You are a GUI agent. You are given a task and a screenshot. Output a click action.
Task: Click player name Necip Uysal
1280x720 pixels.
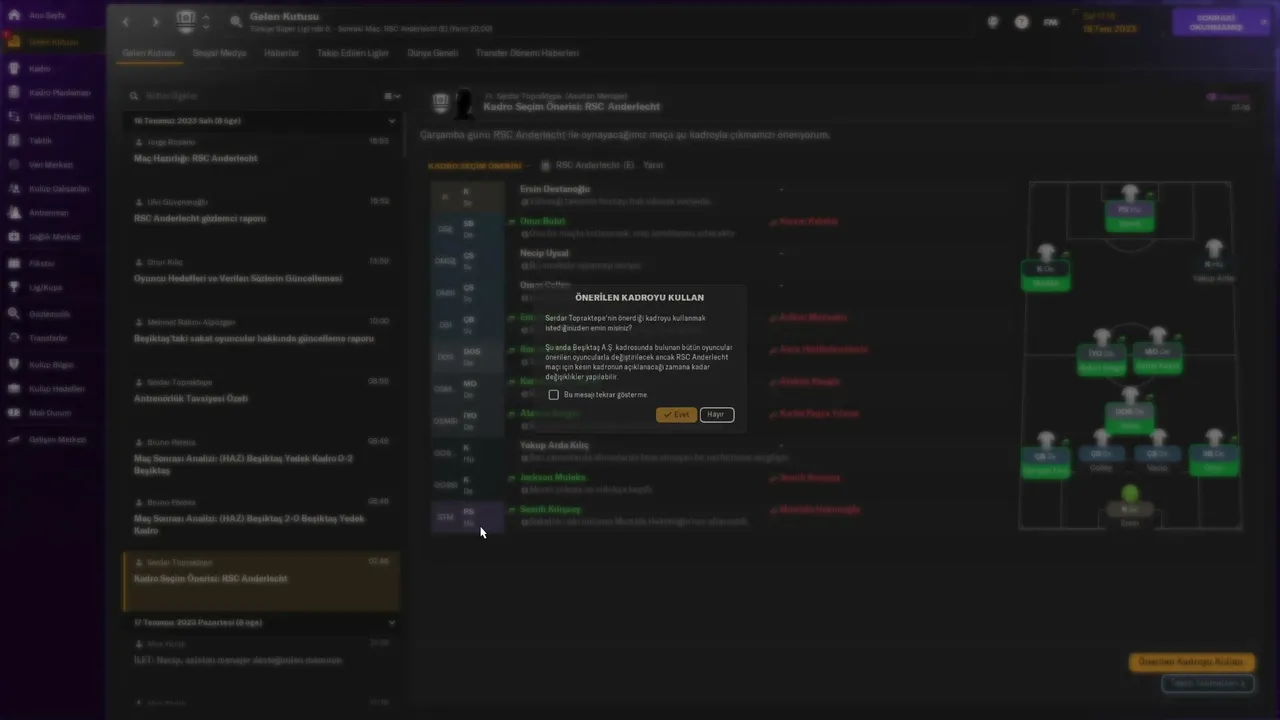[544, 253]
